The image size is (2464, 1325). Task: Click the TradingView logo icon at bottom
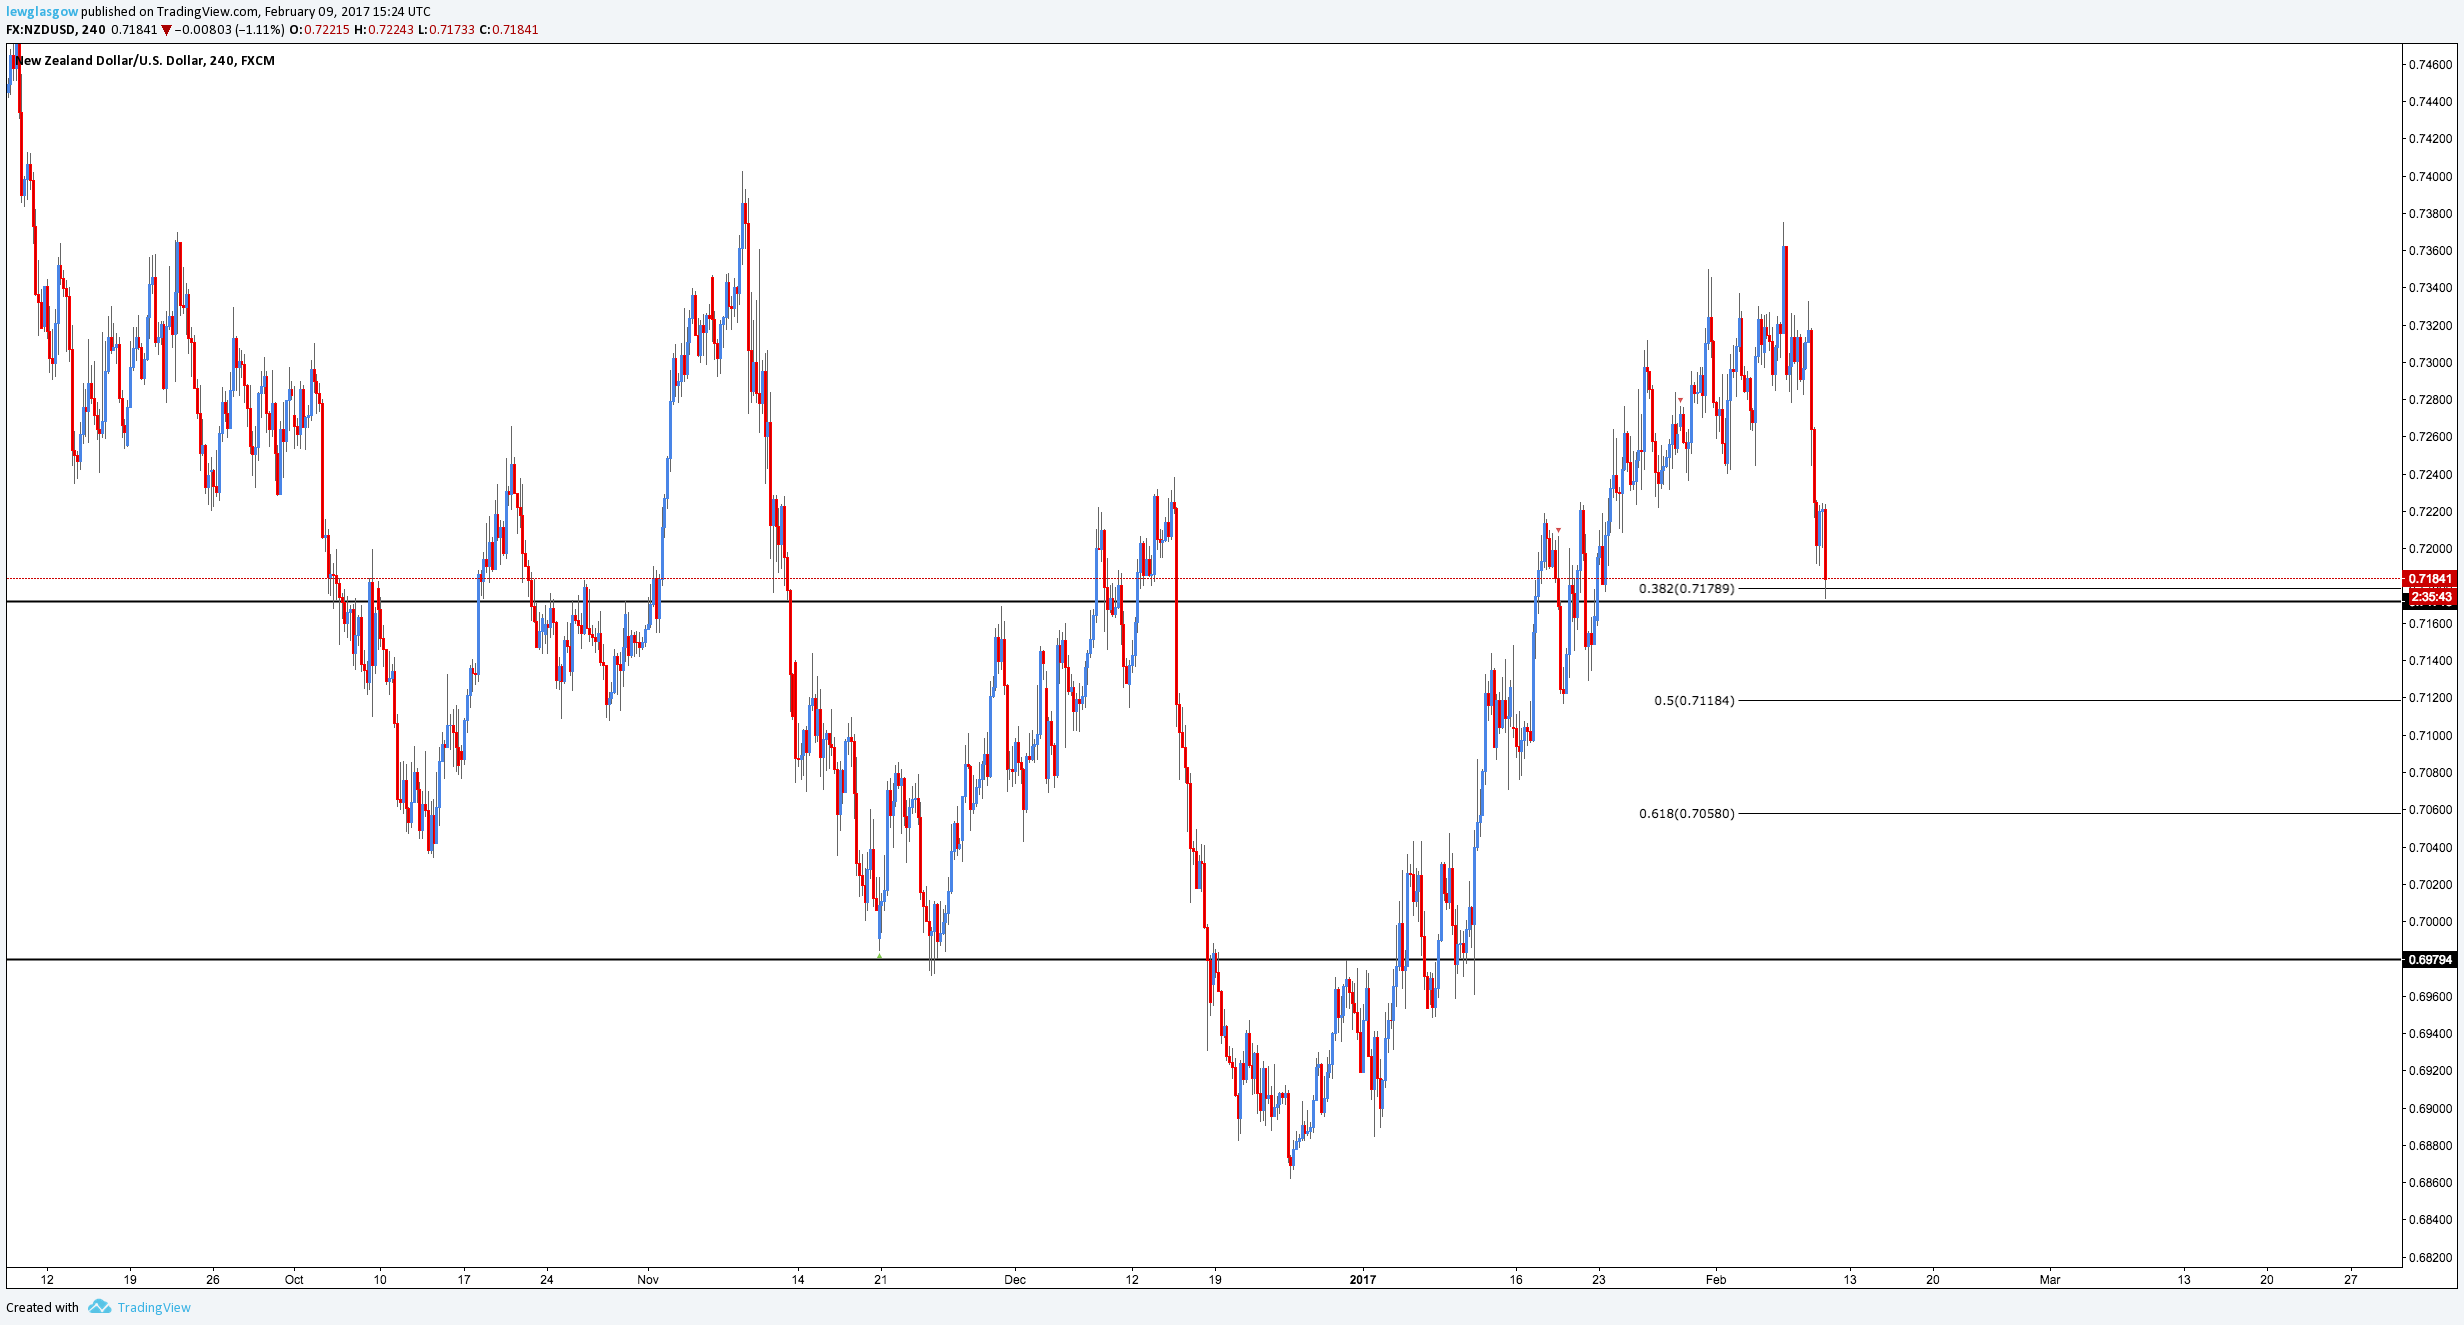pyautogui.click(x=99, y=1307)
